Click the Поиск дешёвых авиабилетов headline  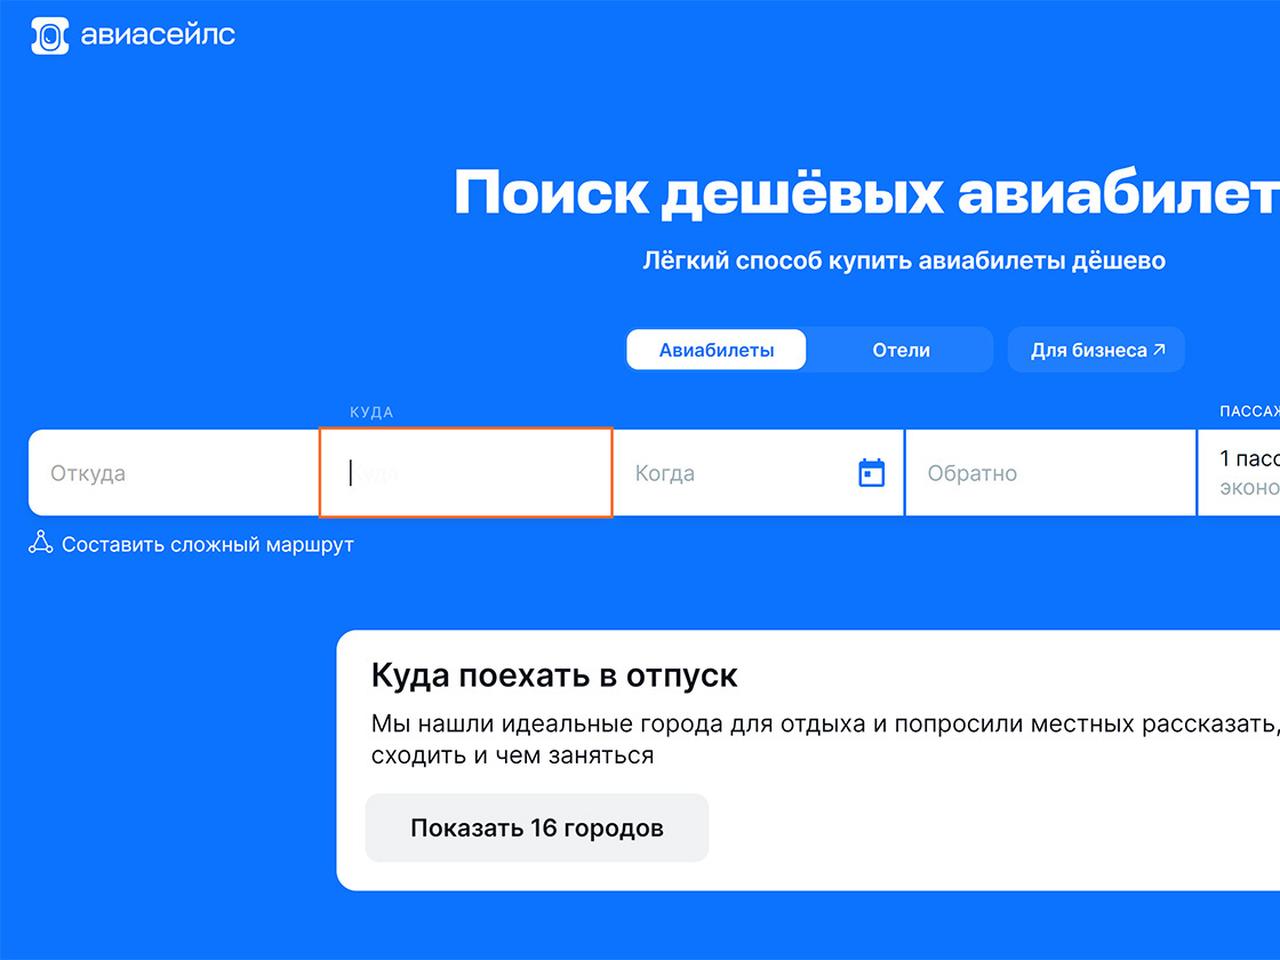point(866,192)
